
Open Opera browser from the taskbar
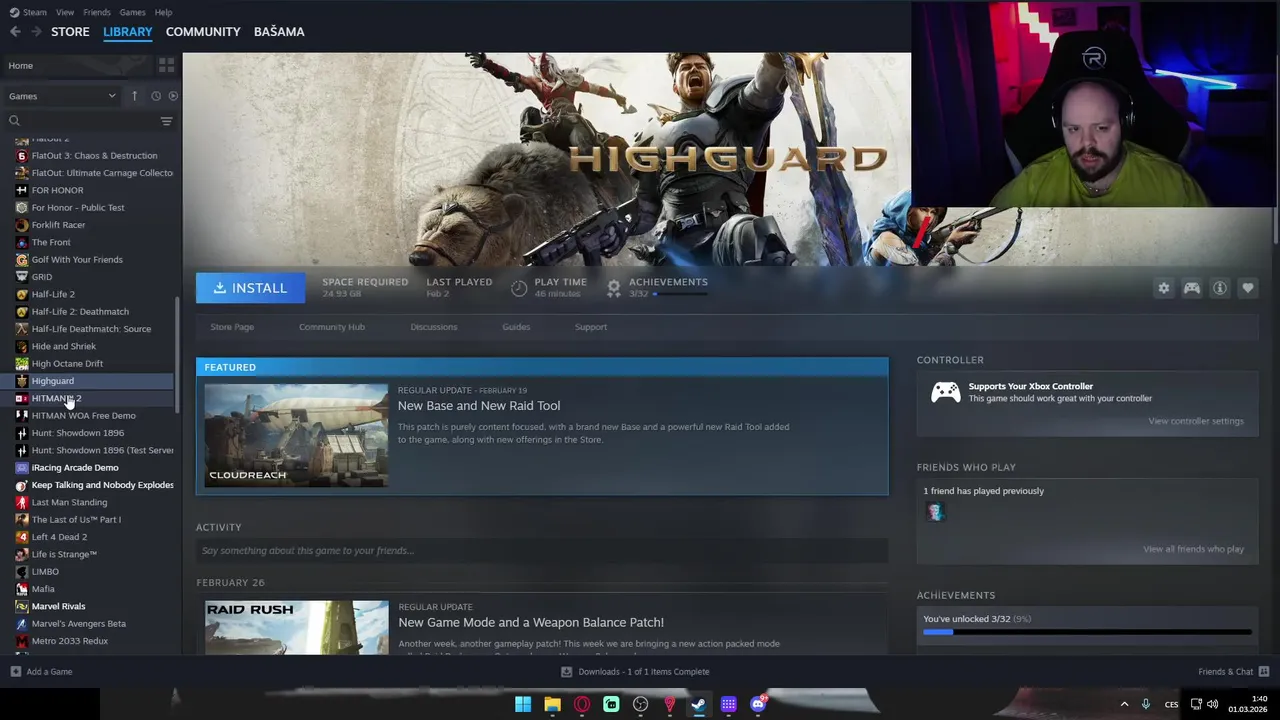click(582, 705)
